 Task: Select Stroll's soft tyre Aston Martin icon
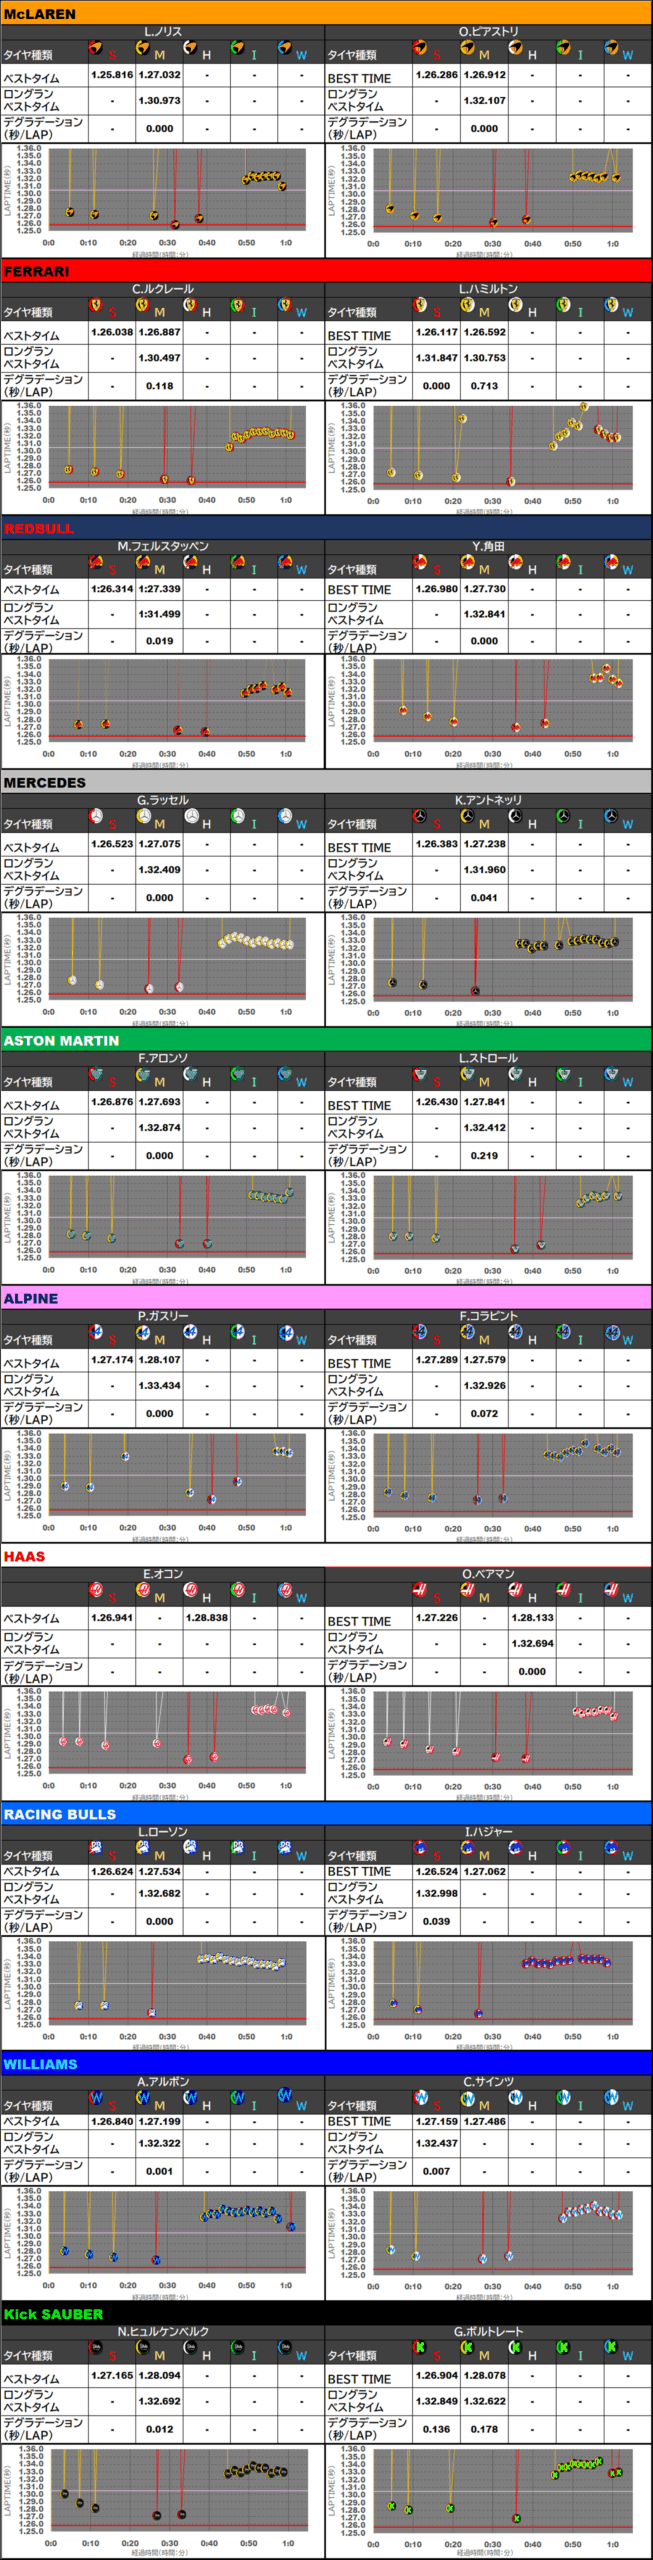click(420, 1075)
